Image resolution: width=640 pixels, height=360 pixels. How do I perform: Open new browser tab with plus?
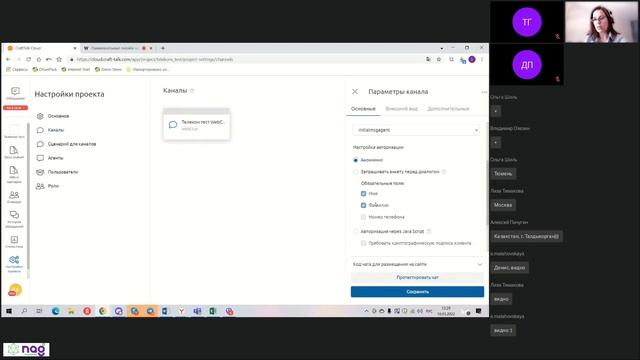click(x=163, y=48)
